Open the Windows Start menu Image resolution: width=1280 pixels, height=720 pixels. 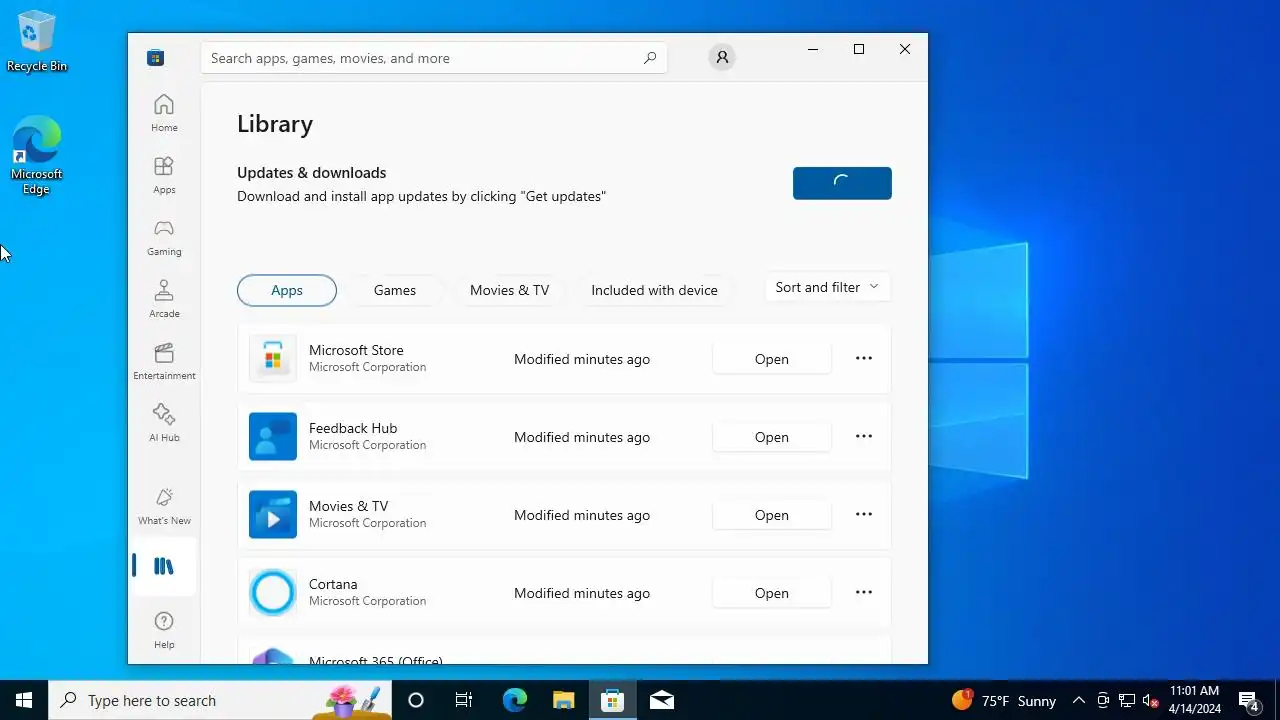[x=24, y=700]
